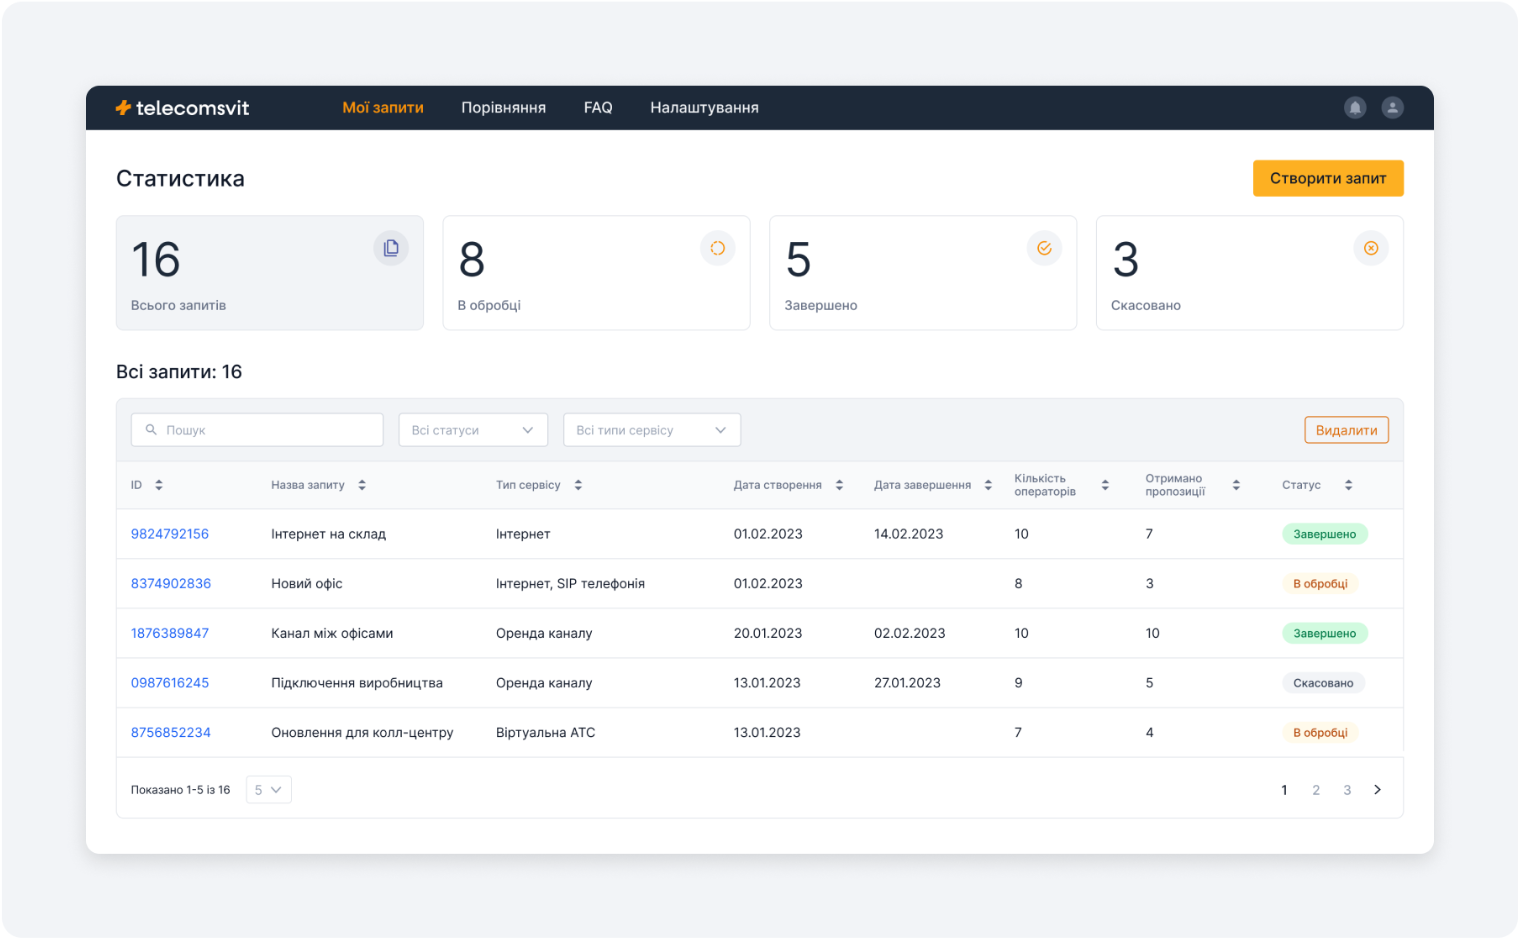
Task: Click the notification bell icon
Action: coord(1354,108)
